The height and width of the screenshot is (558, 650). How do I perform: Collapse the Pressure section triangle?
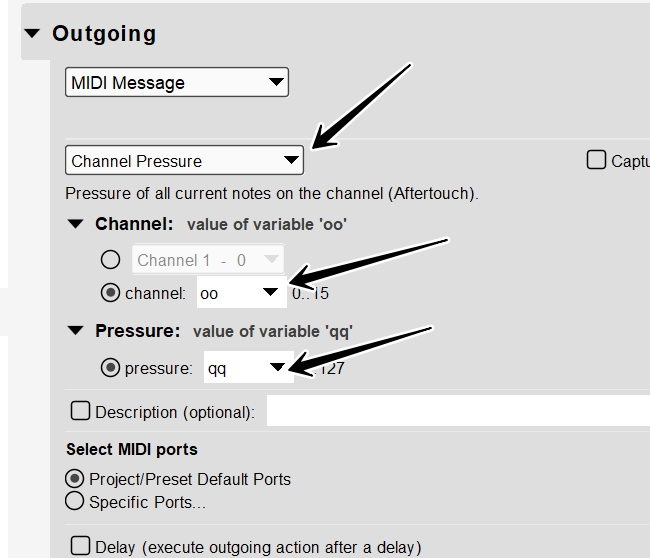click(x=76, y=331)
